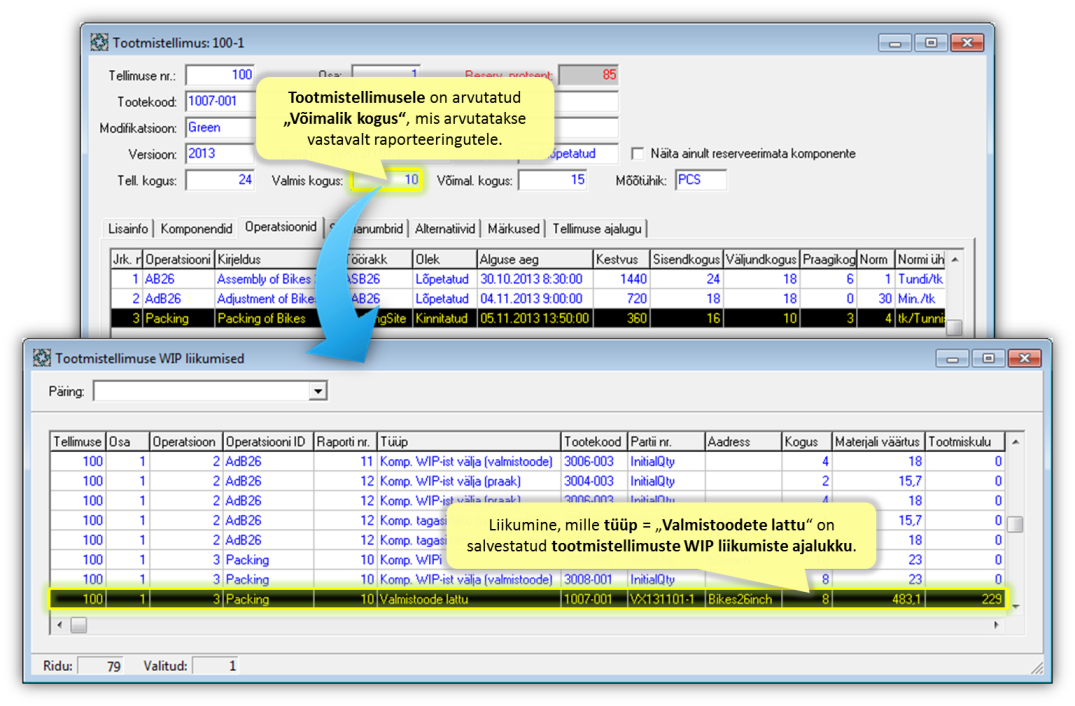Click the Valmis kogus field

[x=387, y=180]
